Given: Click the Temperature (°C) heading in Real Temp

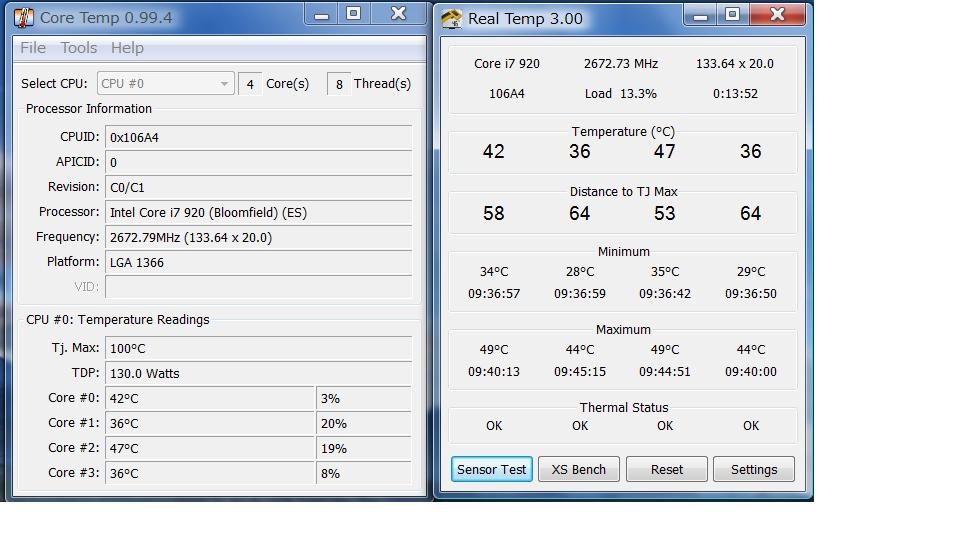Looking at the screenshot, I should (623, 132).
